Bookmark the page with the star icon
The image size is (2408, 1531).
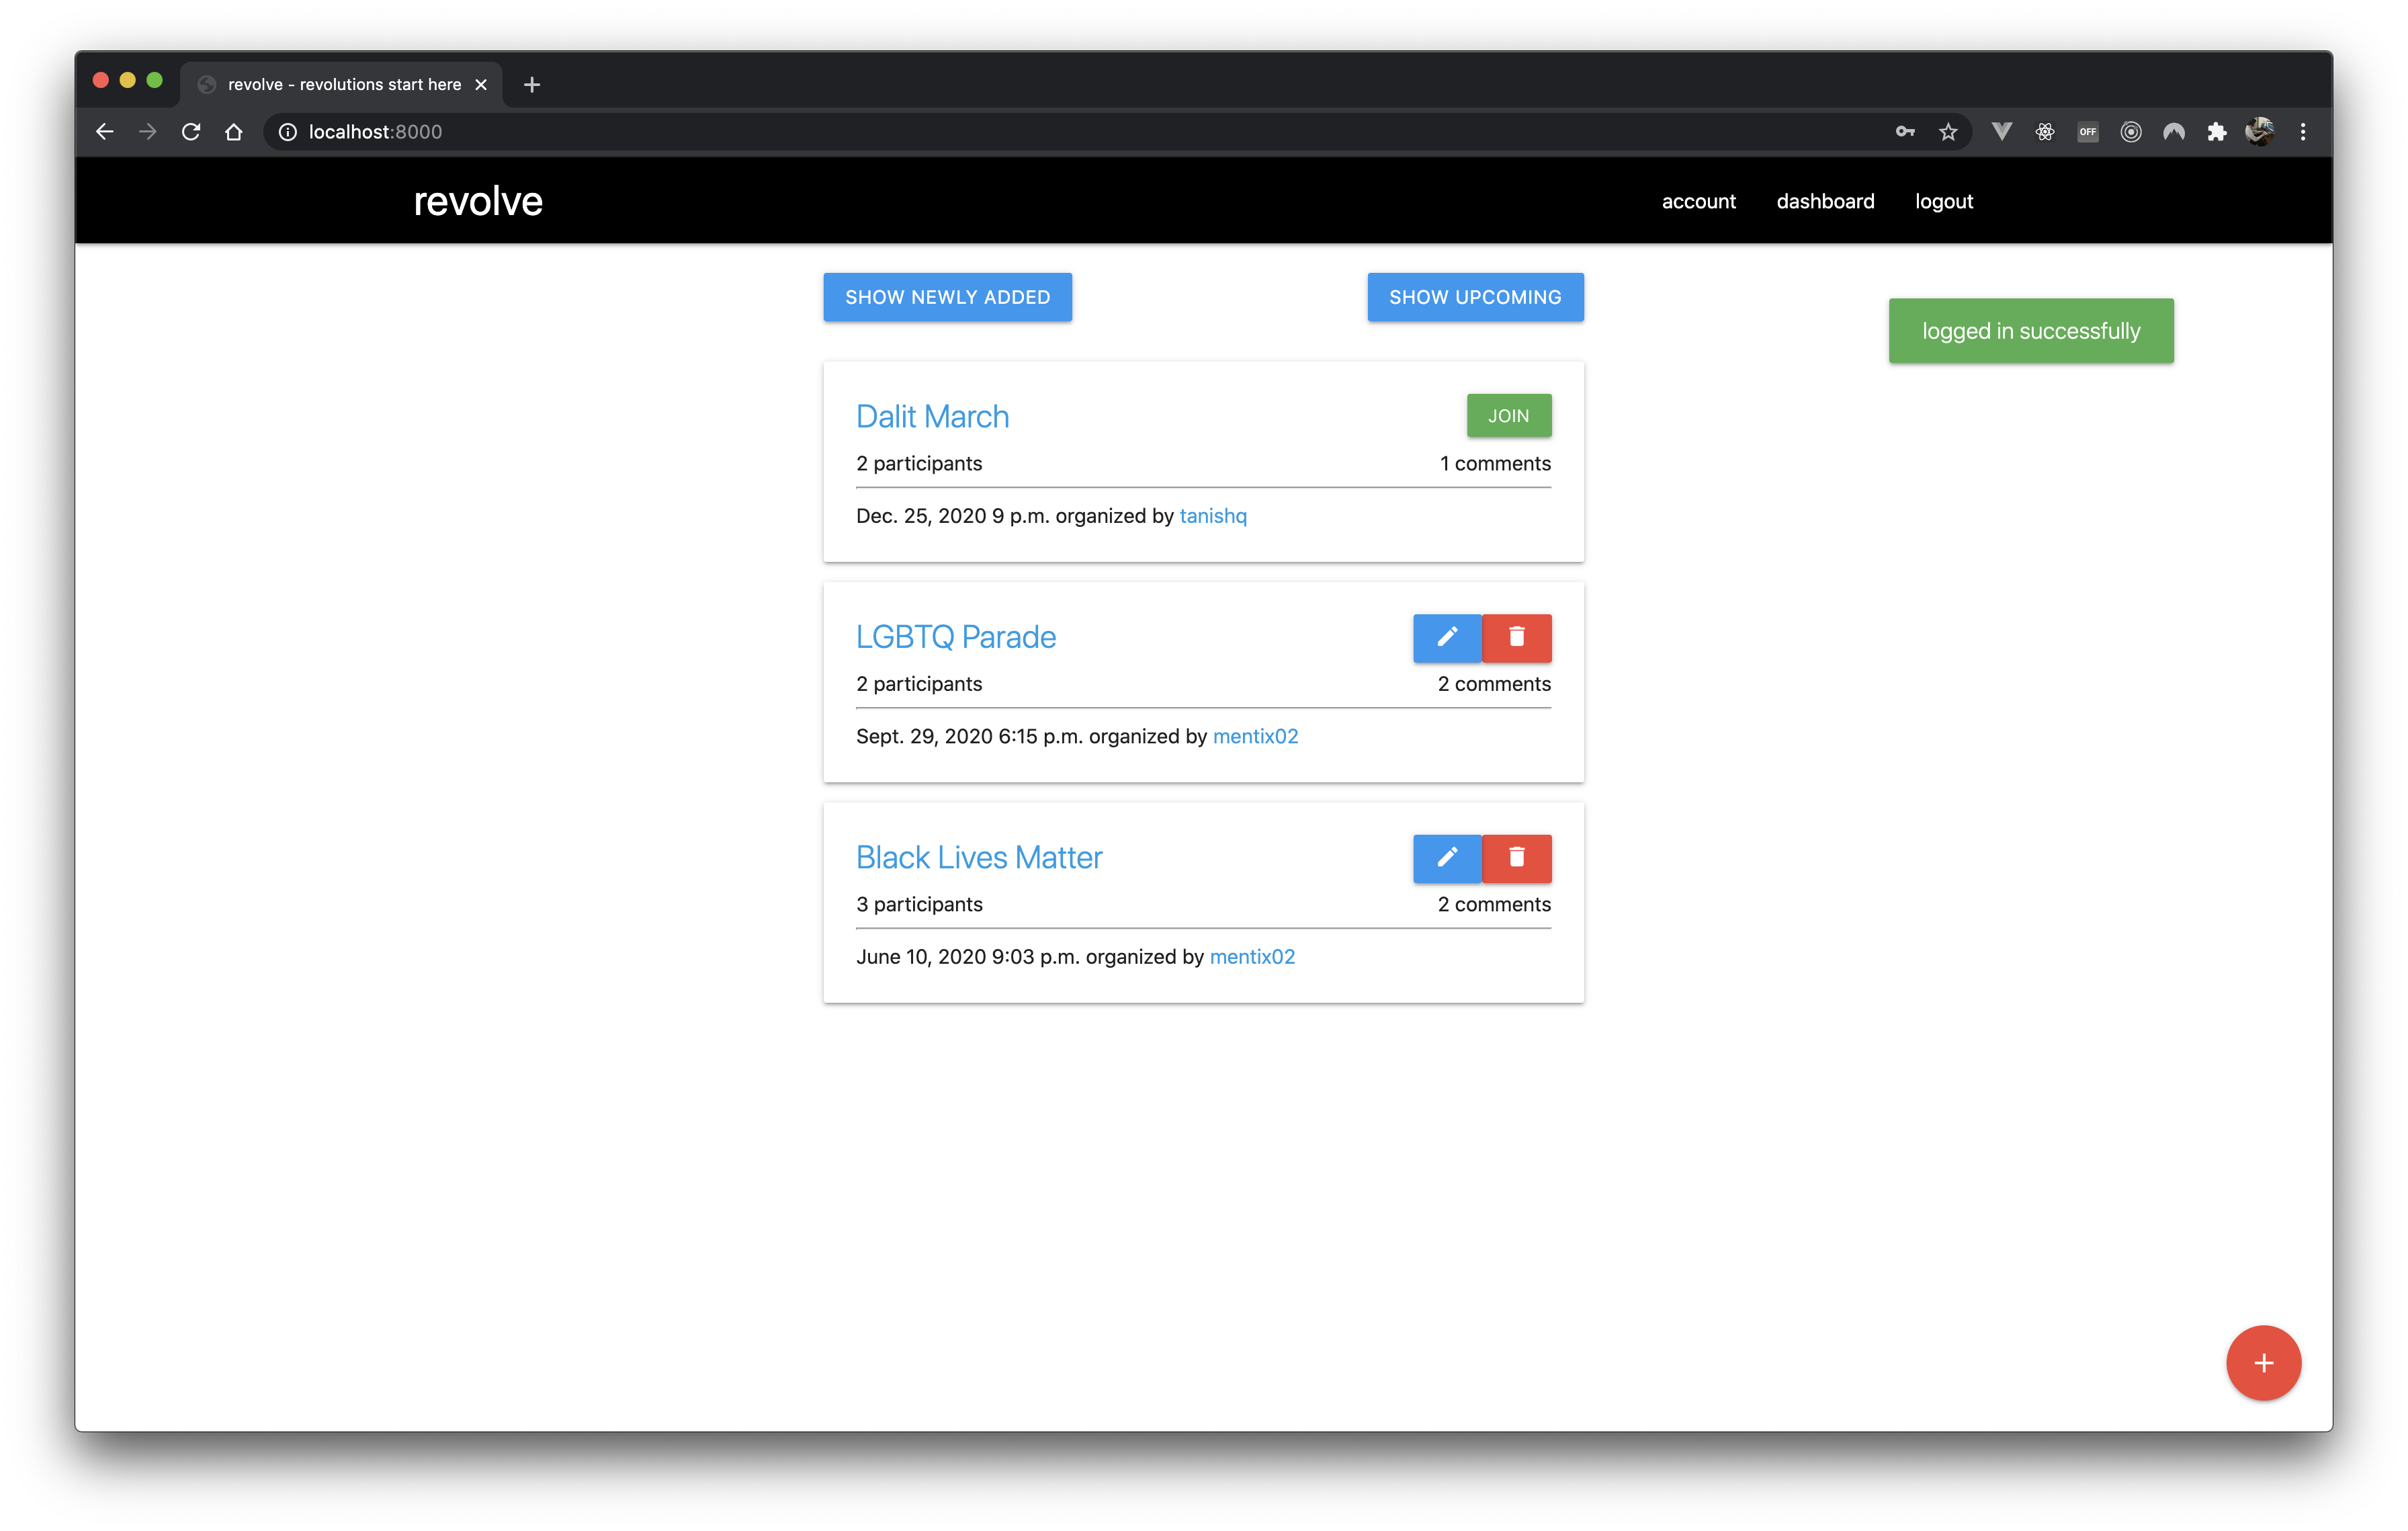pyautogui.click(x=1947, y=132)
